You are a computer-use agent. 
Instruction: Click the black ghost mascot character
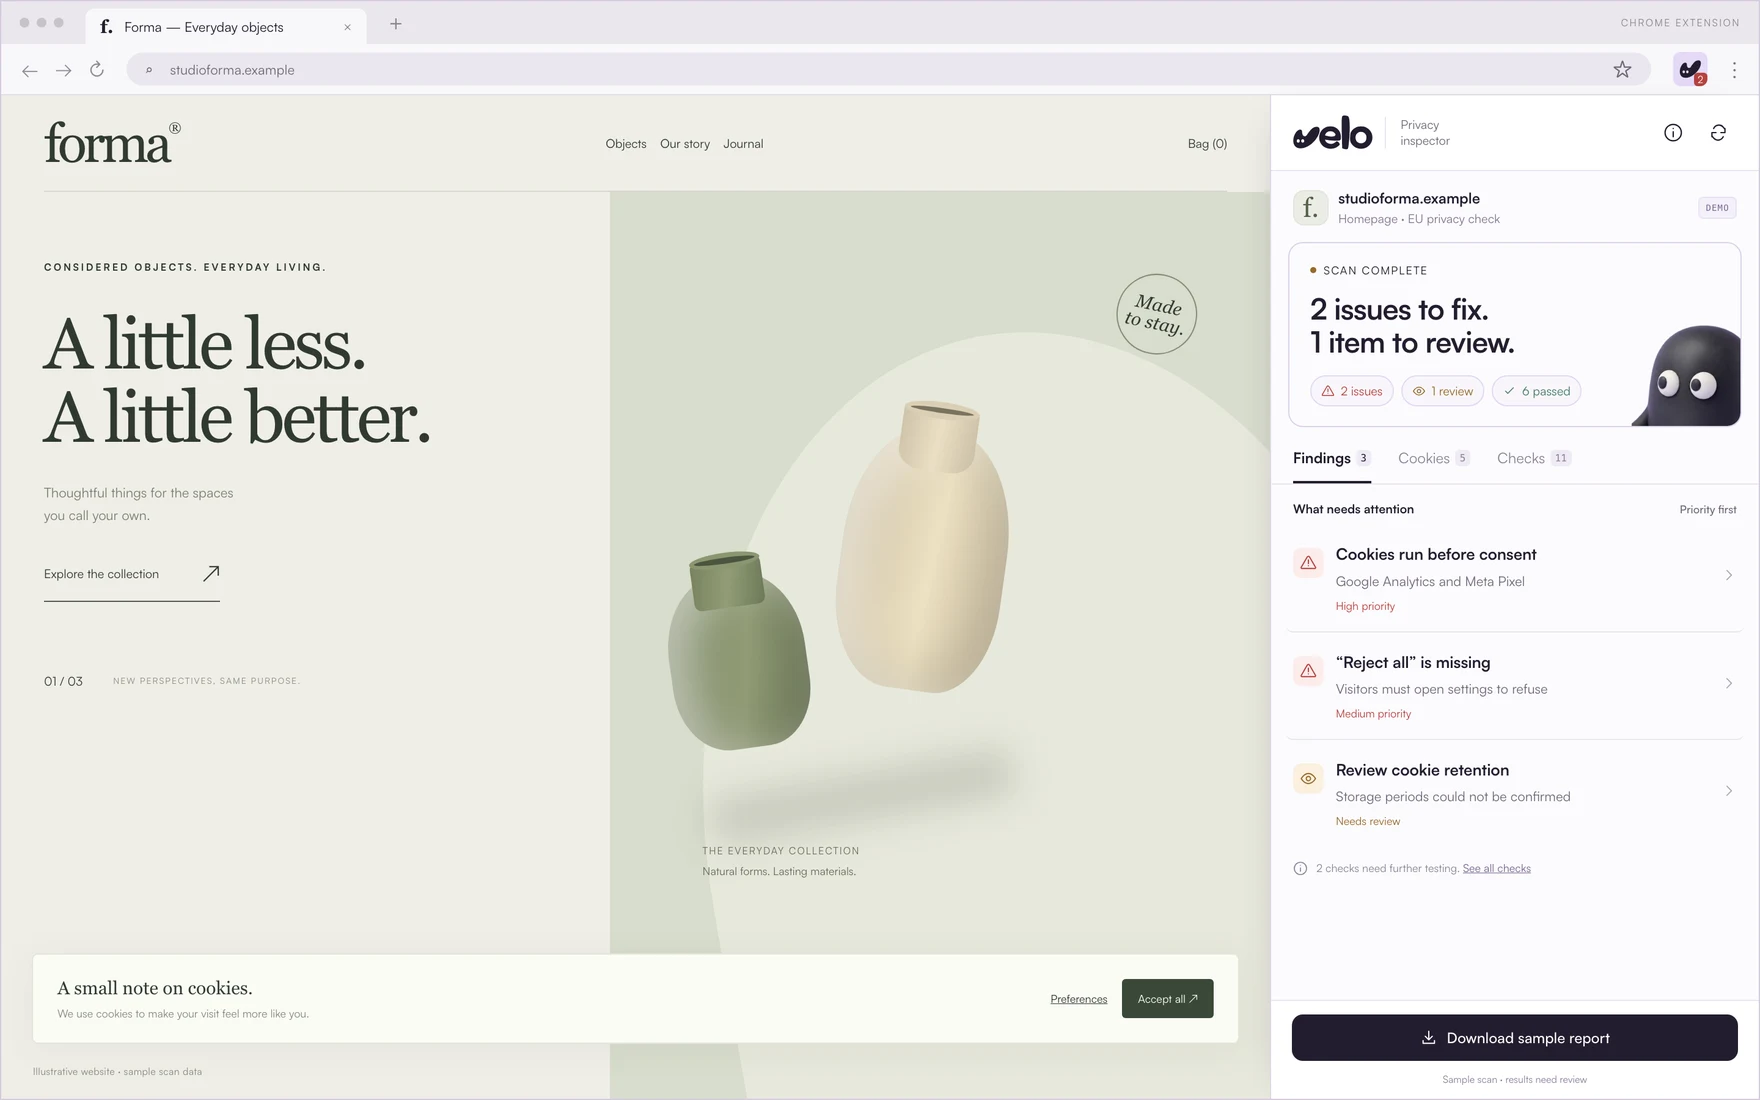1688,376
